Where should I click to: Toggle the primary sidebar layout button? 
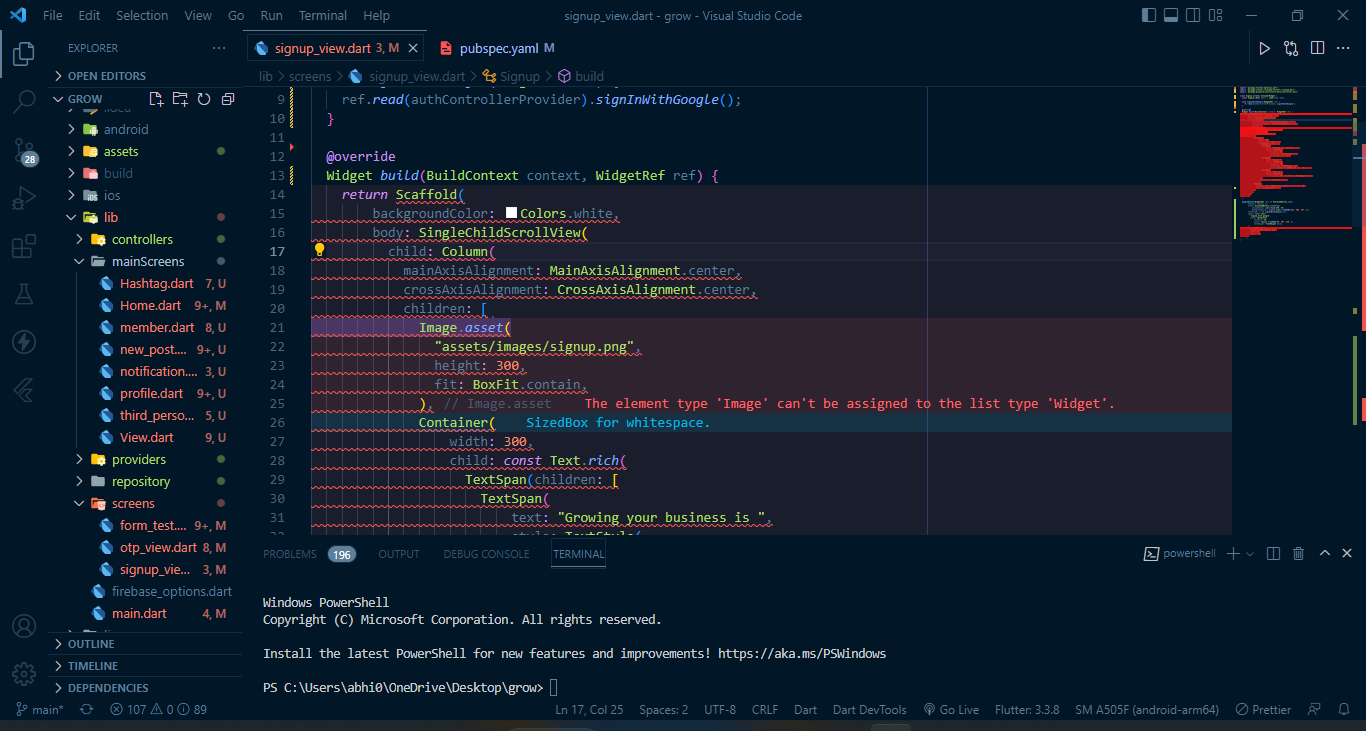click(x=1148, y=15)
